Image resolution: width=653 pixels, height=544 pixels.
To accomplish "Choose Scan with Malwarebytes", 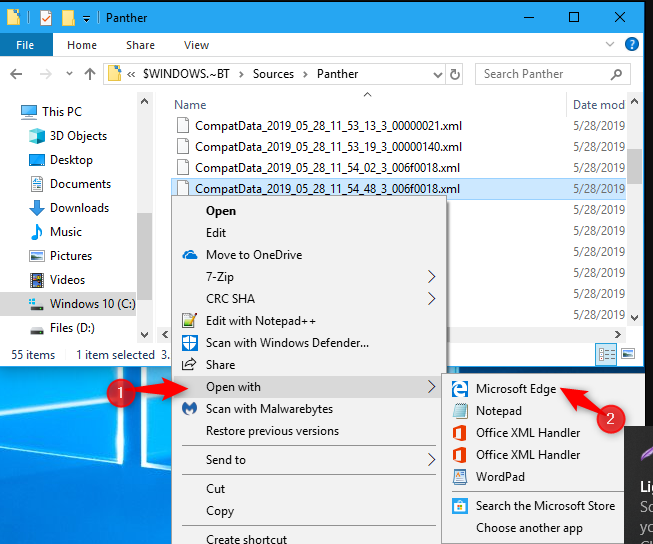I will pyautogui.click(x=309, y=409).
